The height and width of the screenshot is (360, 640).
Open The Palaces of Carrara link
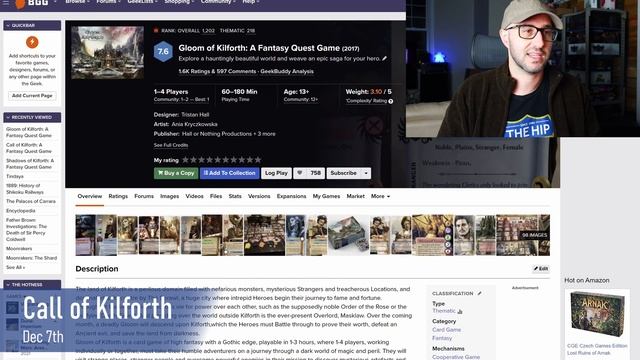click(x=31, y=201)
